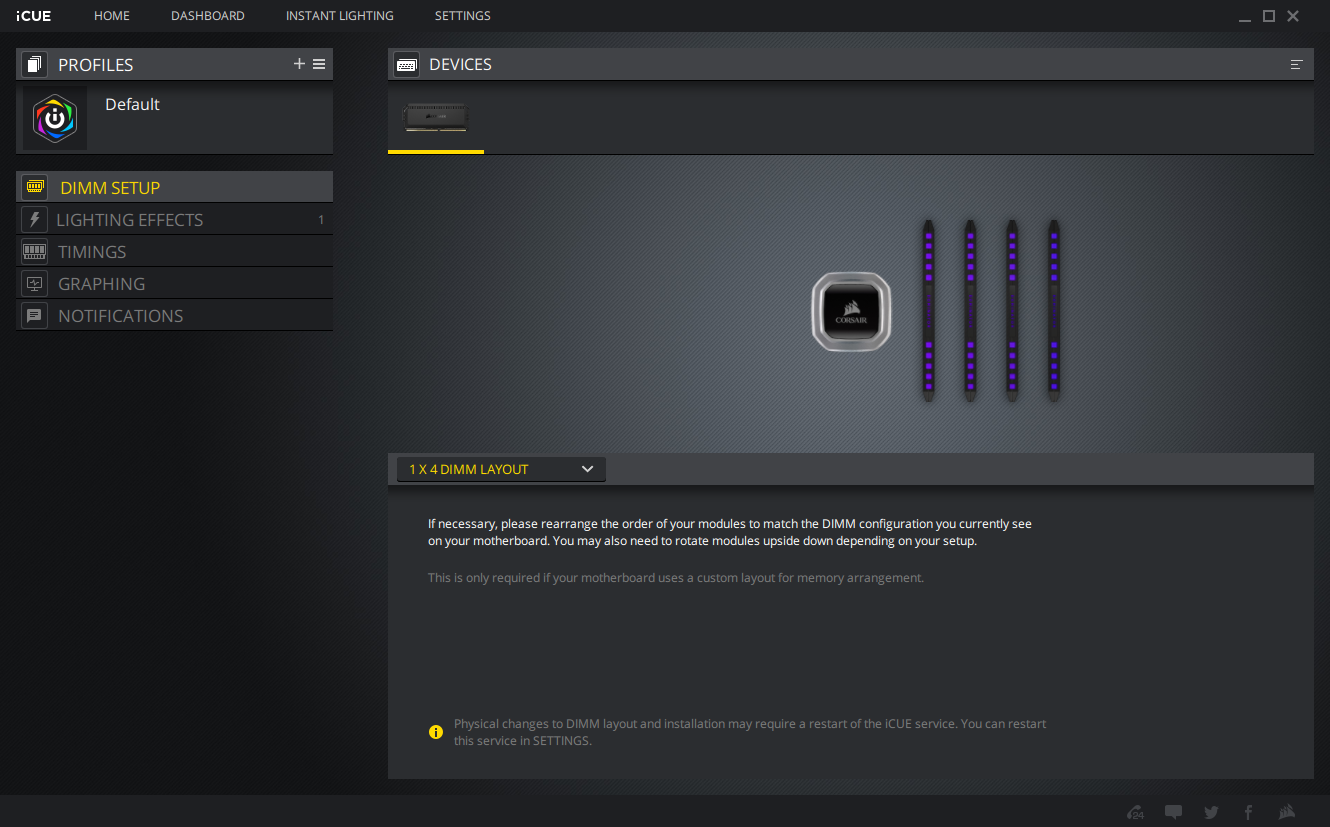Open the DASHBOARD tab
This screenshot has height=827, width=1330.
(208, 16)
